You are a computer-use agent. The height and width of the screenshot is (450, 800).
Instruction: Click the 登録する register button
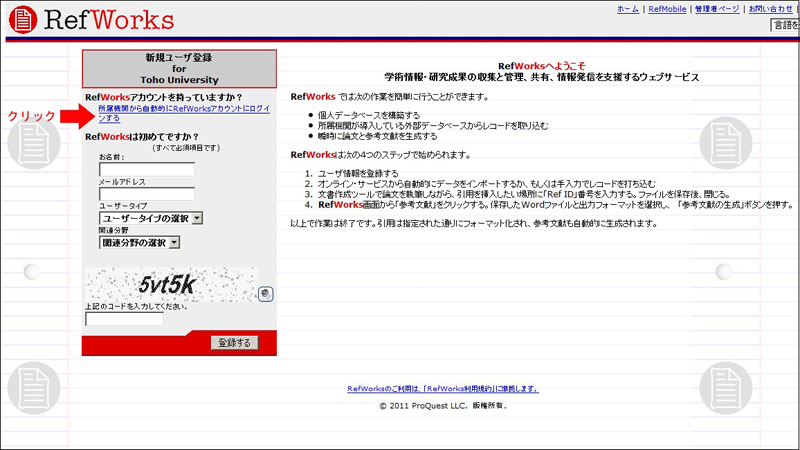click(x=235, y=343)
